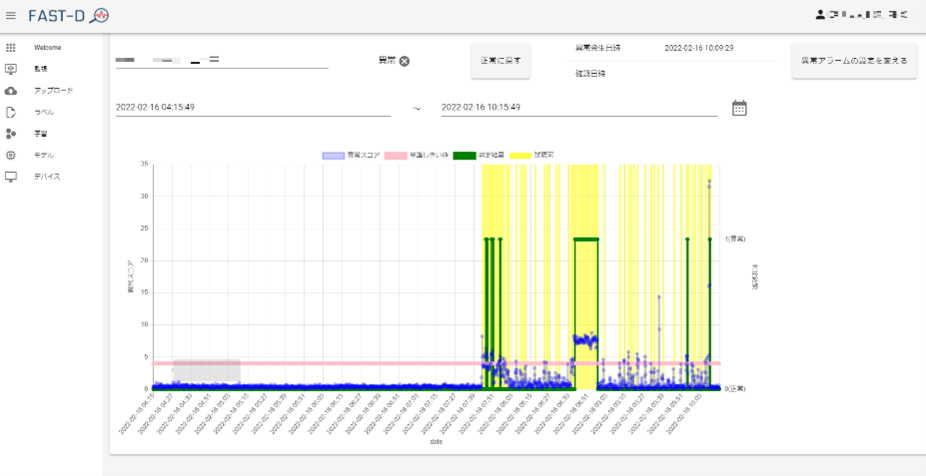Viewport: 926px width, 476px height.
Task: Click the 正常に戻す button
Action: [x=501, y=61]
